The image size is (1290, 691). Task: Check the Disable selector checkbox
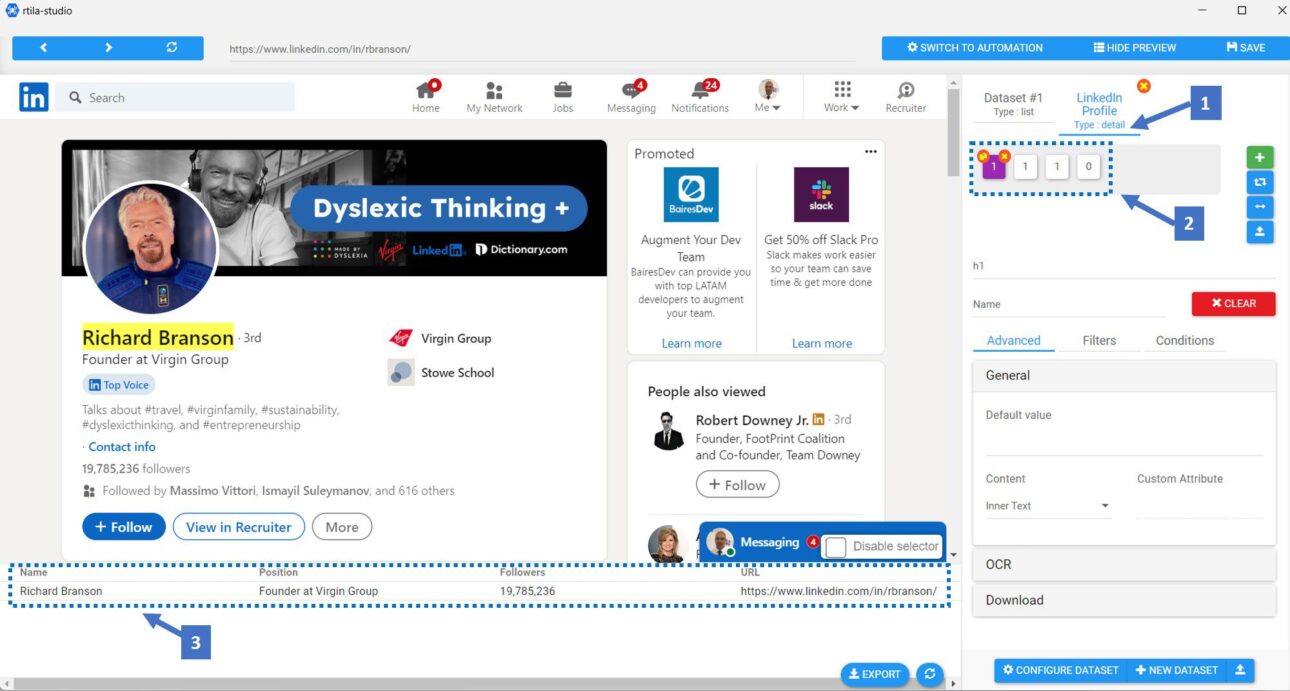(x=836, y=547)
